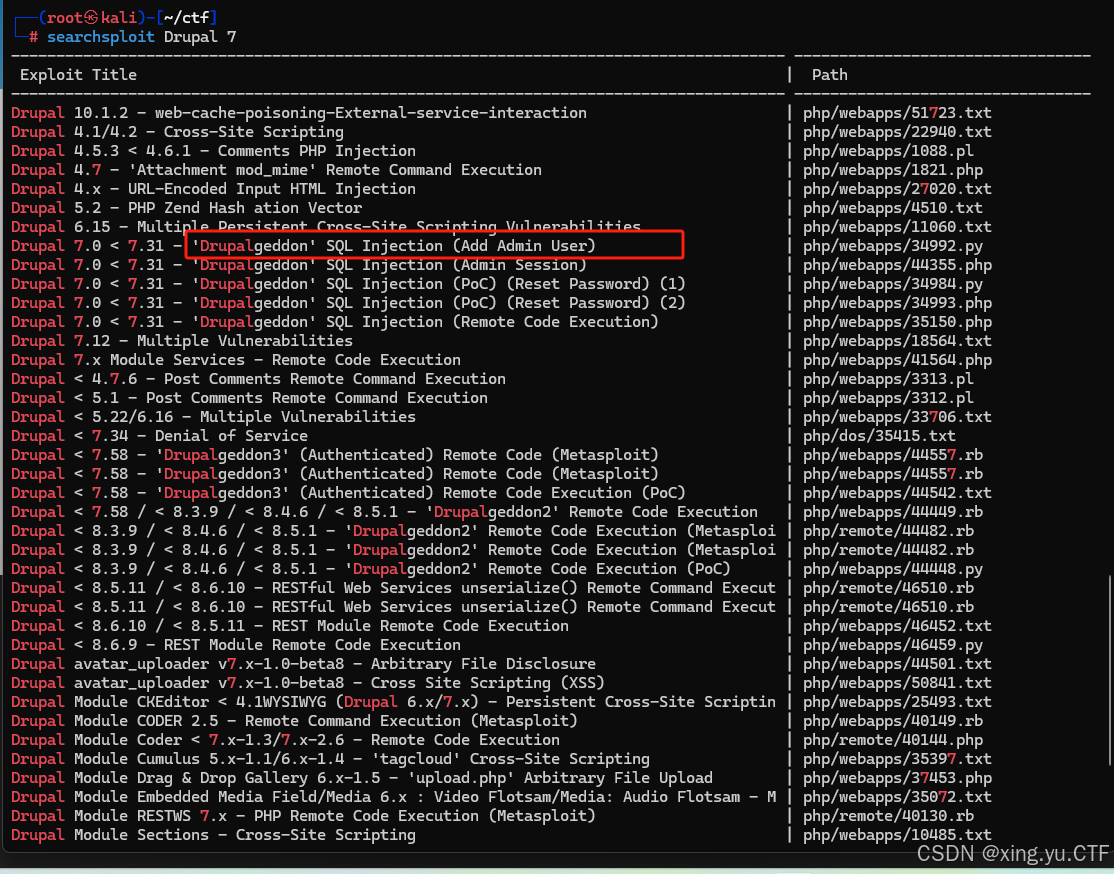The height and width of the screenshot is (874, 1114).
Task: Click avatar_uploader Cross Site Scripting (XSS) title
Action: click(308, 684)
